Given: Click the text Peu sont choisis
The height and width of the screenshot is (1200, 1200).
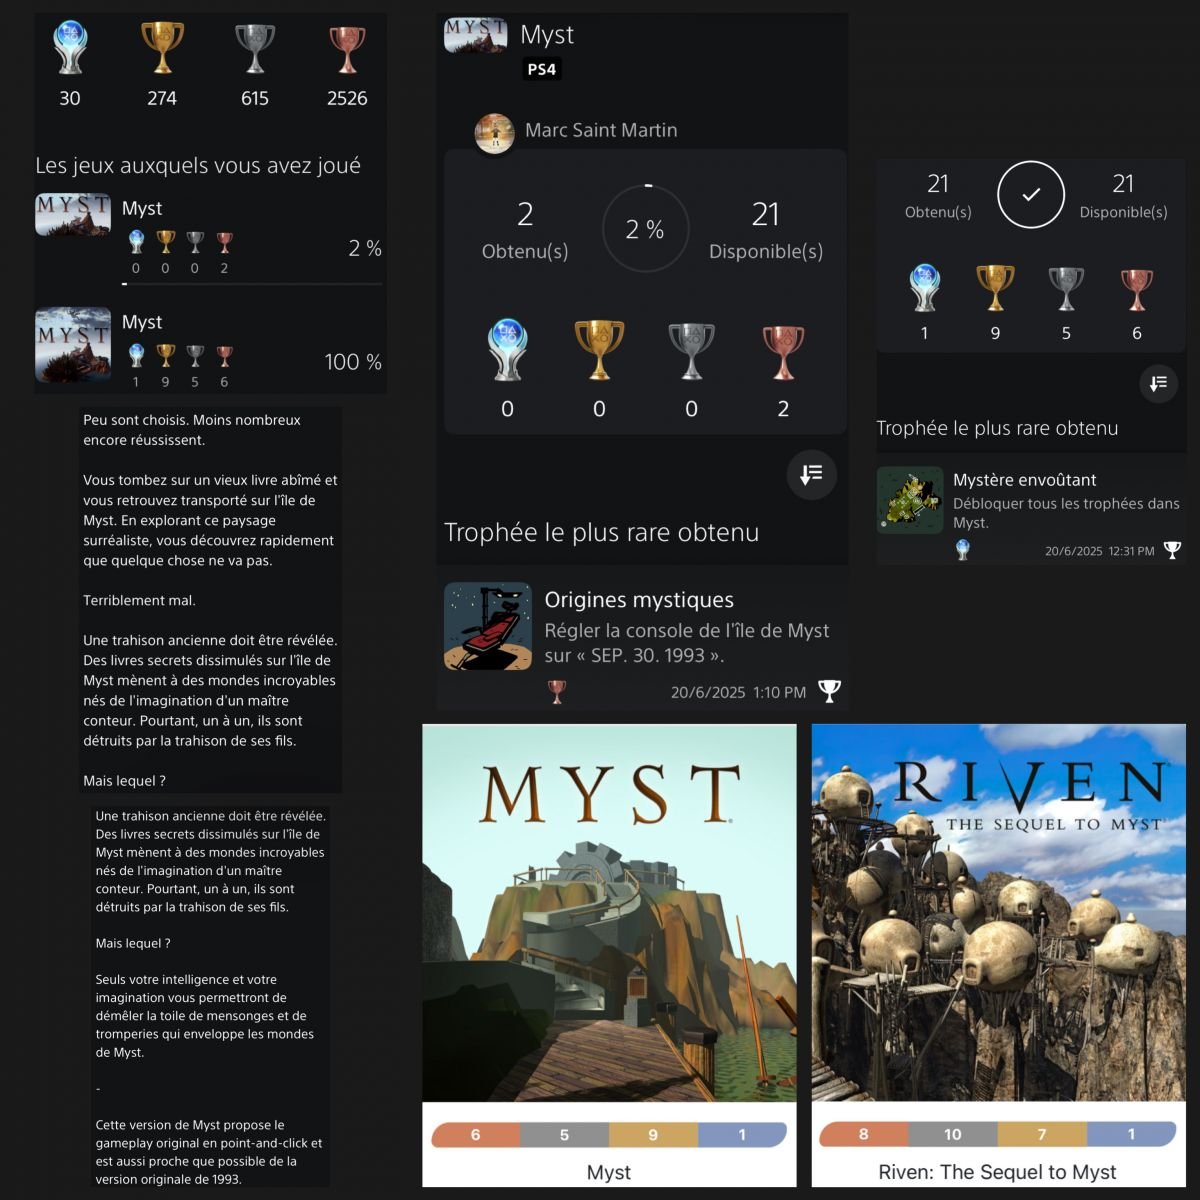Looking at the screenshot, I should click(136, 420).
